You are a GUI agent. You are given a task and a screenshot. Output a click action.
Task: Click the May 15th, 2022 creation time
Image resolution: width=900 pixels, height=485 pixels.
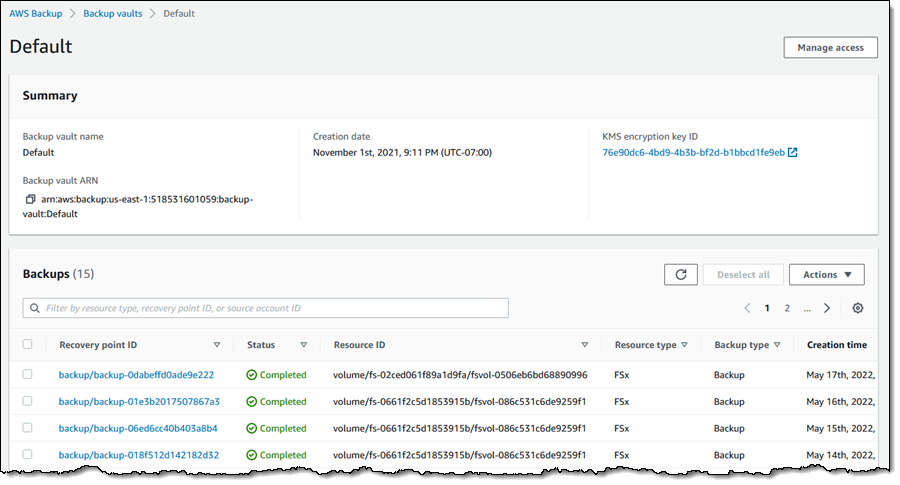click(x=840, y=428)
